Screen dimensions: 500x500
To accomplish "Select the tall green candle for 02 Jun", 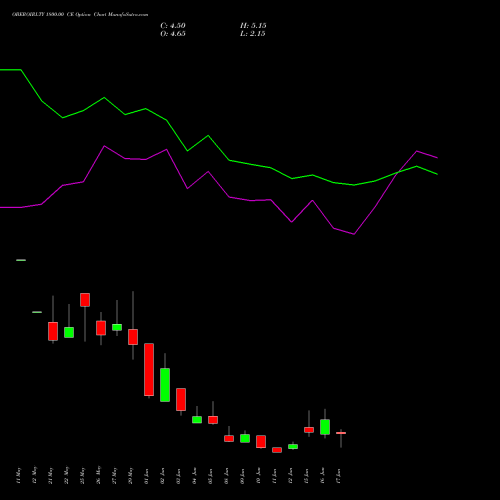I will (x=165, y=385).
